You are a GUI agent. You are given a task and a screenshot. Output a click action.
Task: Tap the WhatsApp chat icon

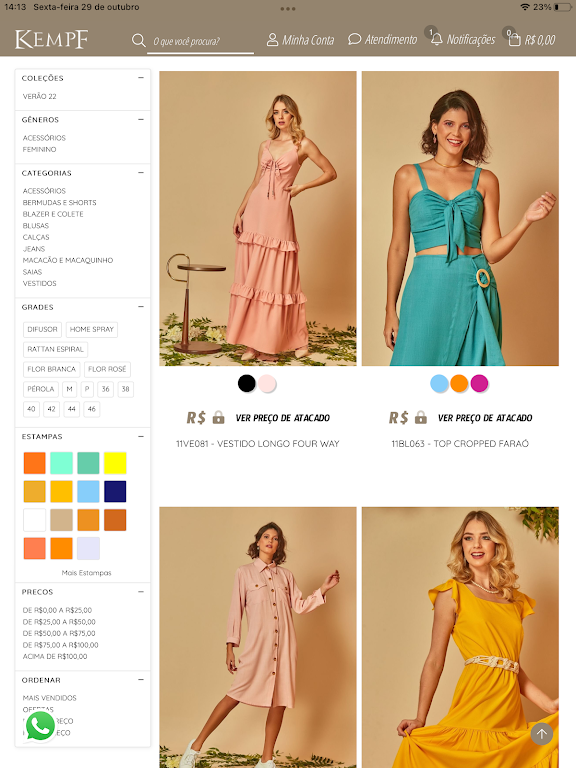point(40,725)
